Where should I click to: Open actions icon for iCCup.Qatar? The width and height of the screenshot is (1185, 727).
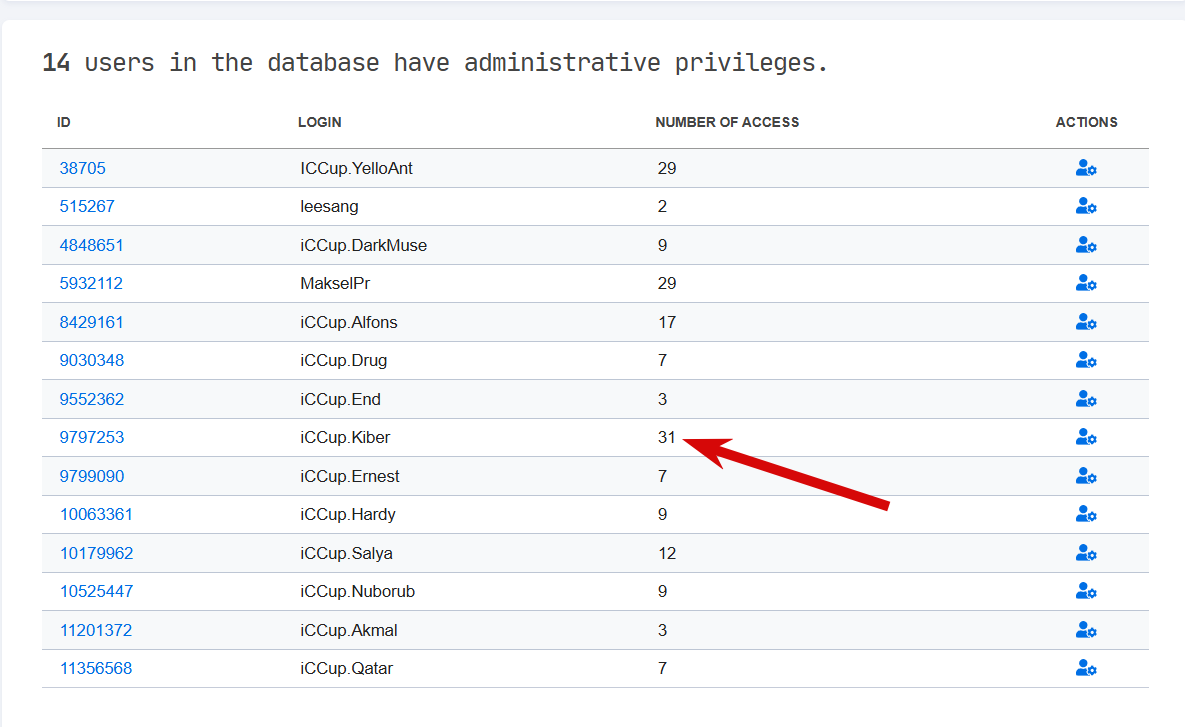tap(1086, 668)
